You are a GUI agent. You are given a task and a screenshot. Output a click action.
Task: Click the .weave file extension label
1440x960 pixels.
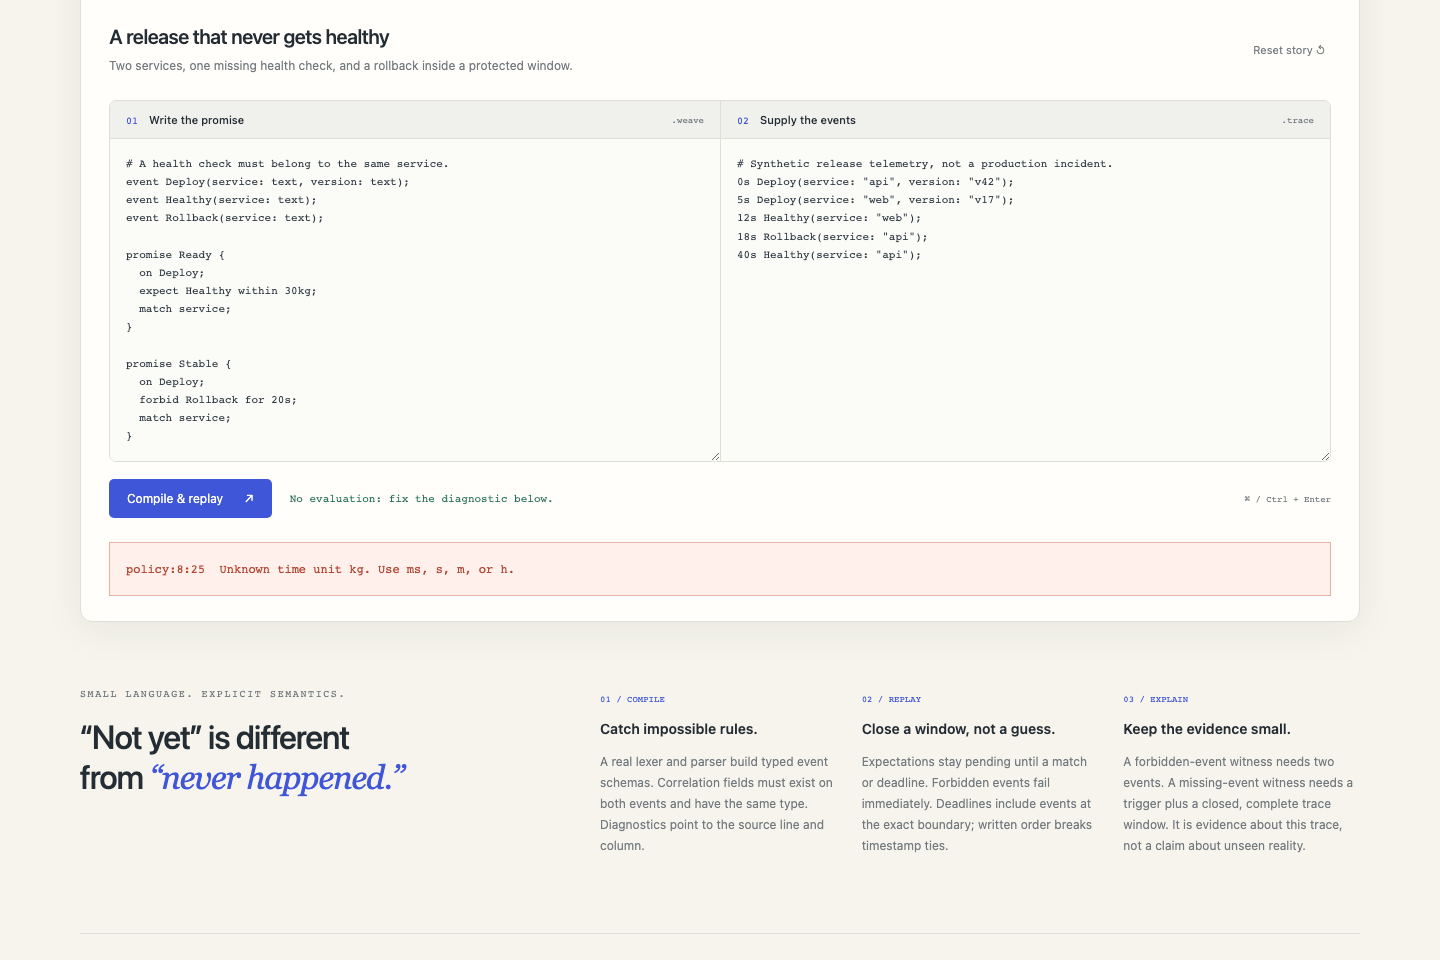687,120
